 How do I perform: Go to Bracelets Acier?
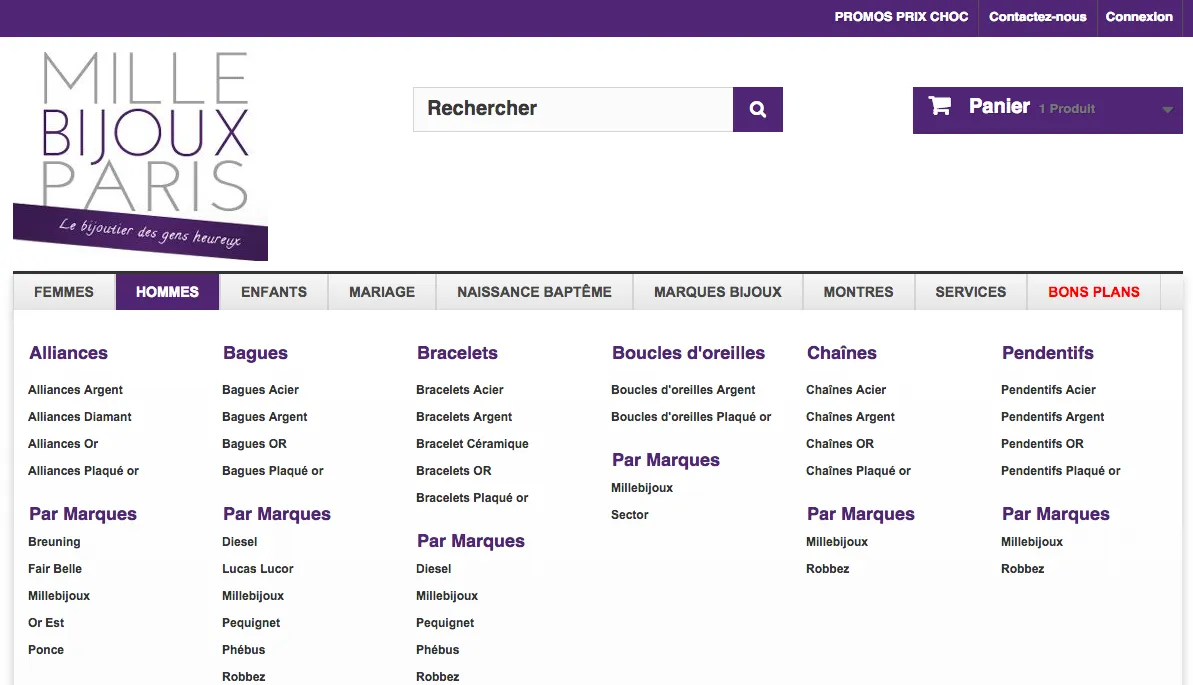(x=460, y=390)
